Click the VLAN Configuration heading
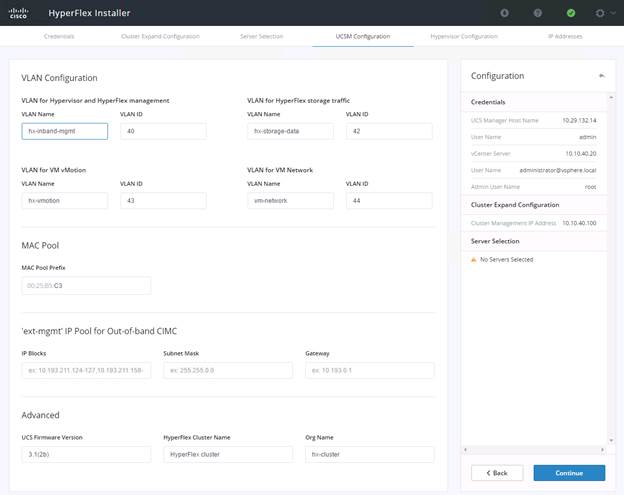The width and height of the screenshot is (624, 495). coord(59,78)
